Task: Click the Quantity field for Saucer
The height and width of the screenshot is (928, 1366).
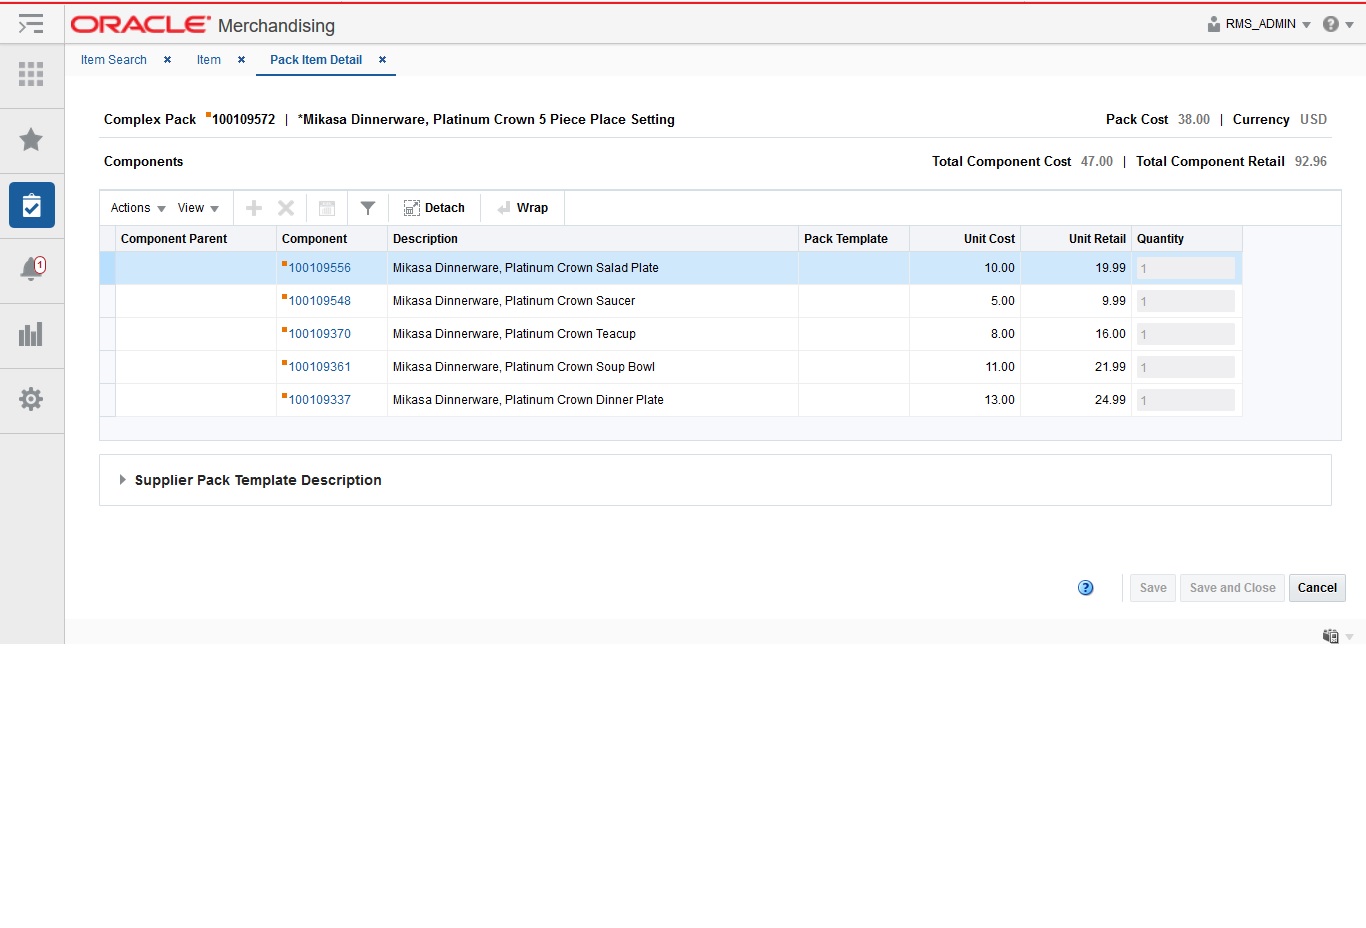Action: click(1186, 301)
